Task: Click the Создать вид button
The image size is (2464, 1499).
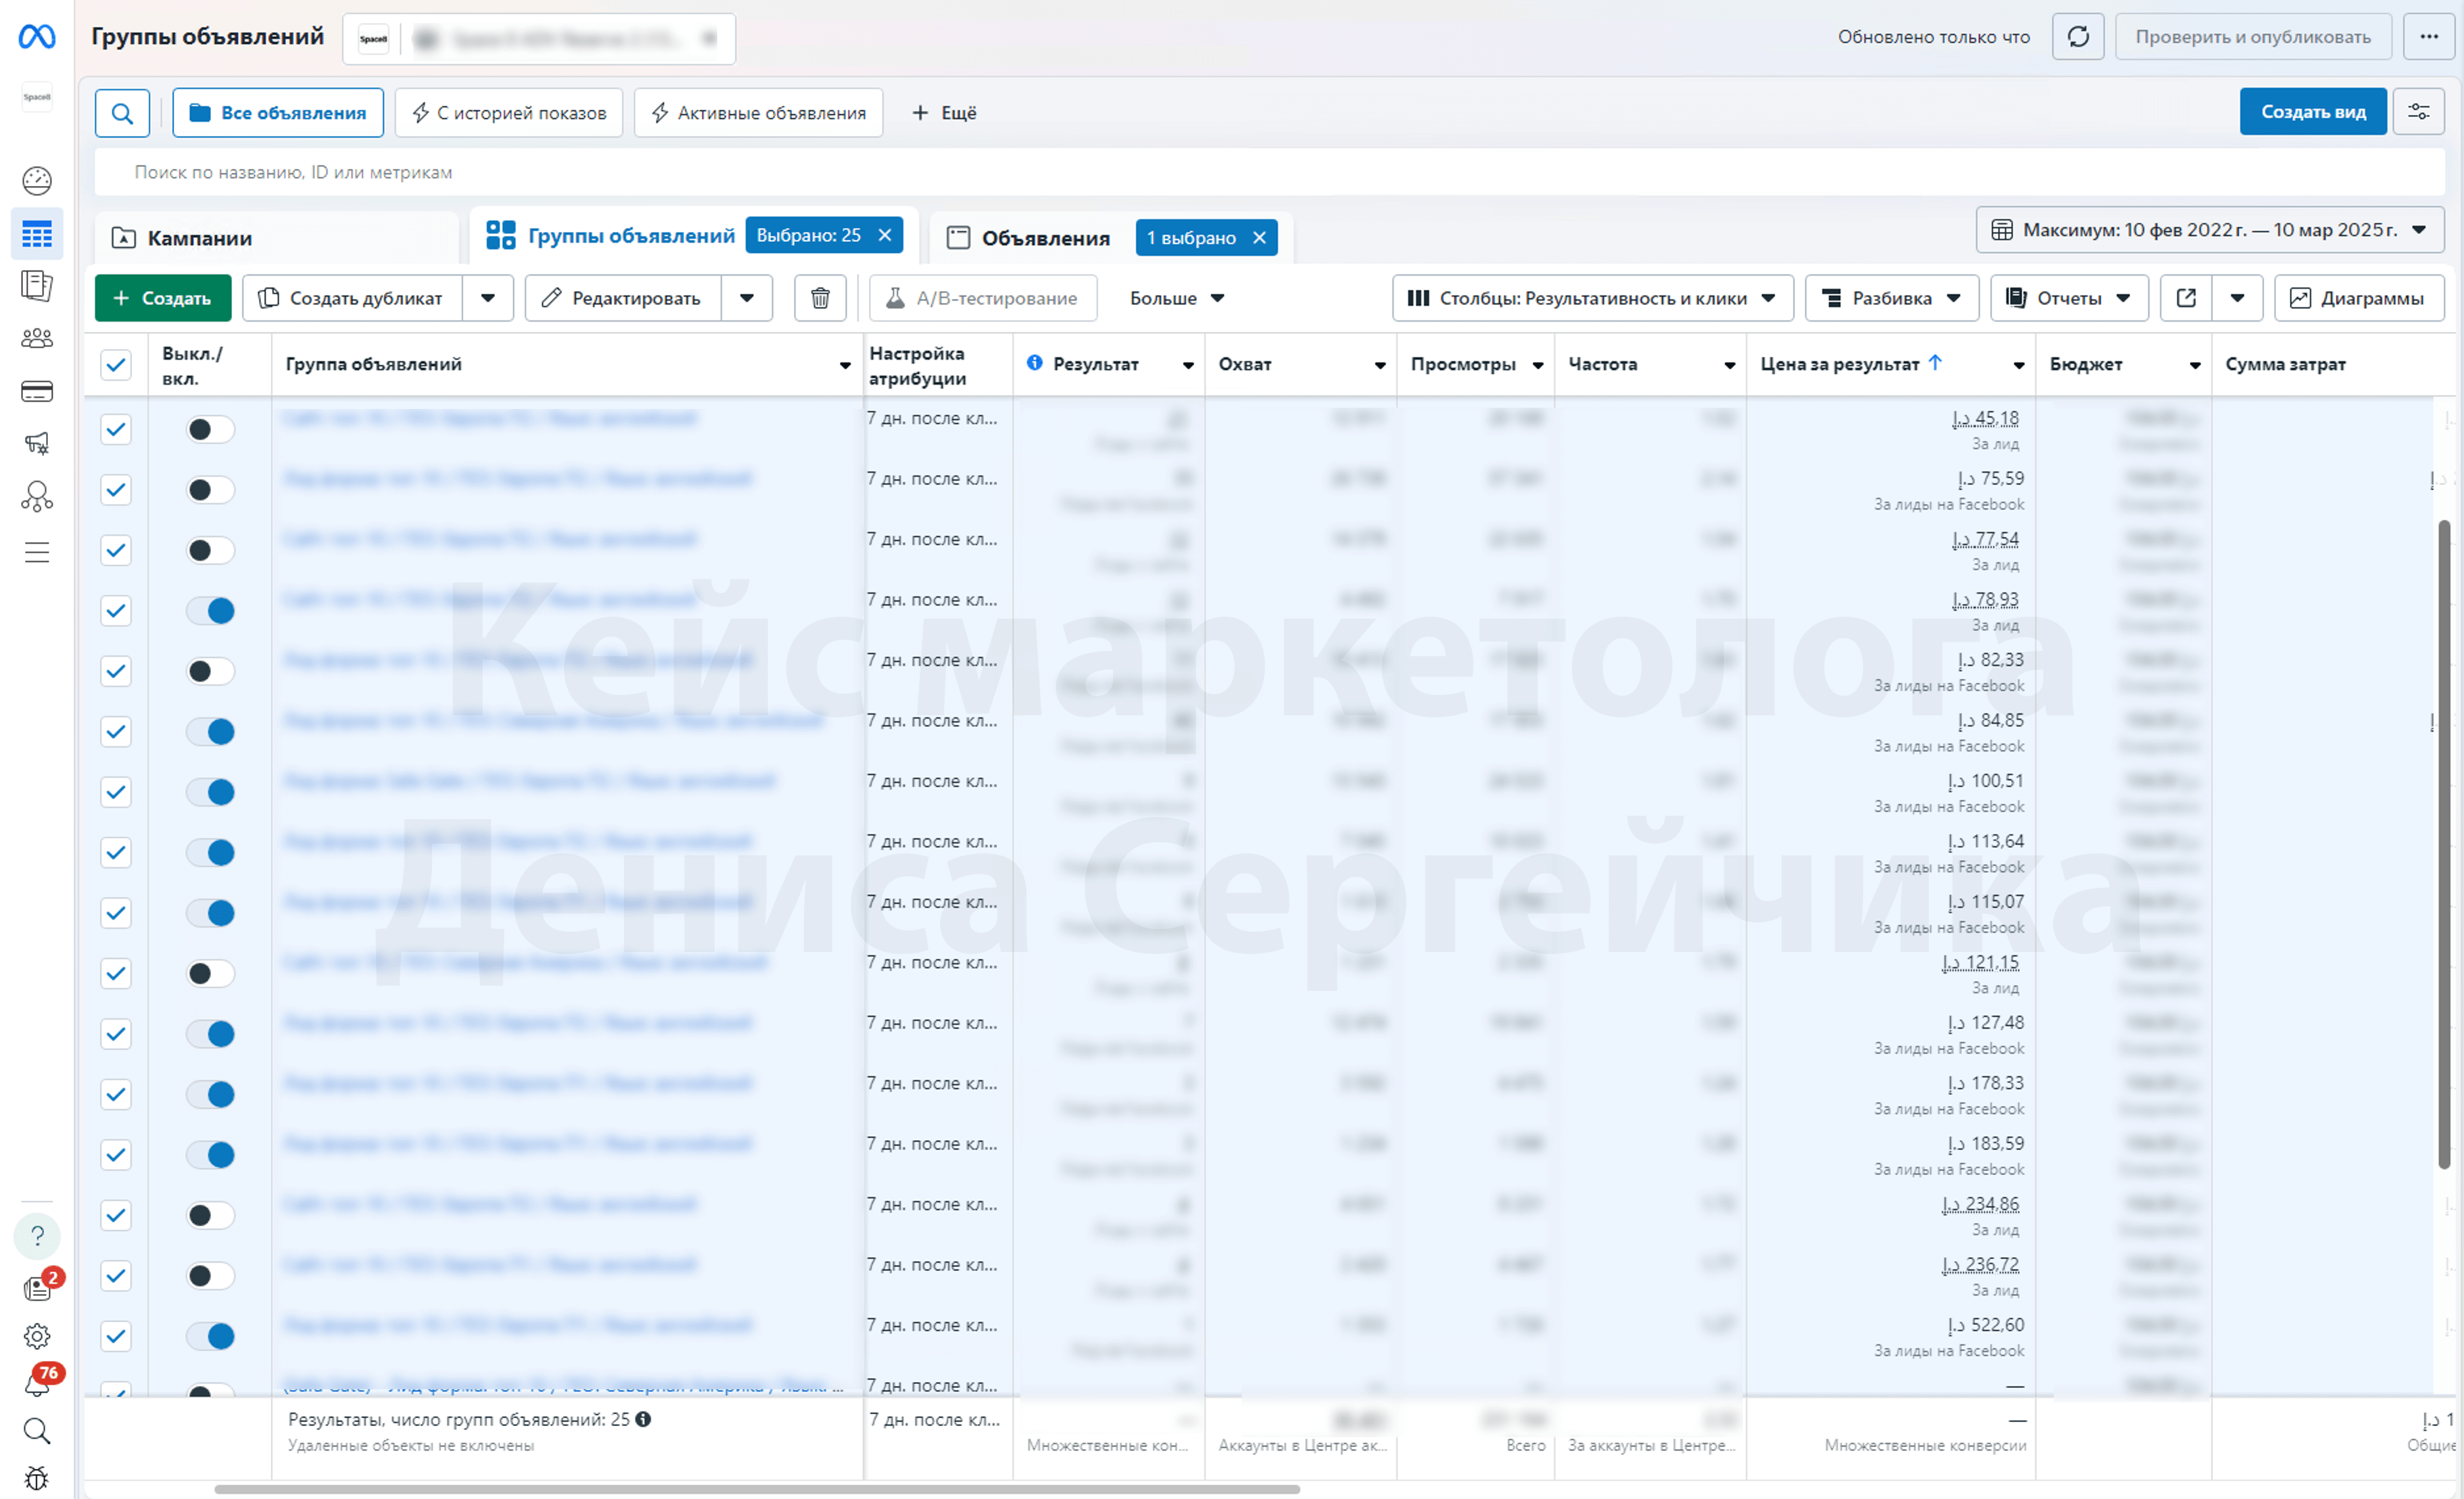Action: [x=2313, y=112]
